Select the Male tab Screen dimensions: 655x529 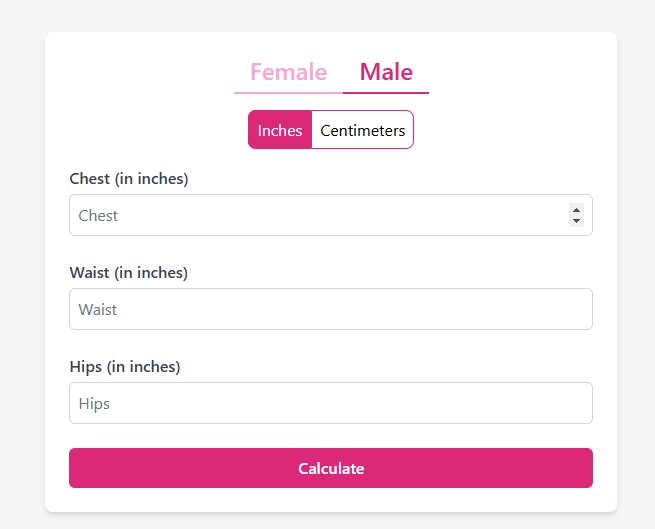(386, 72)
